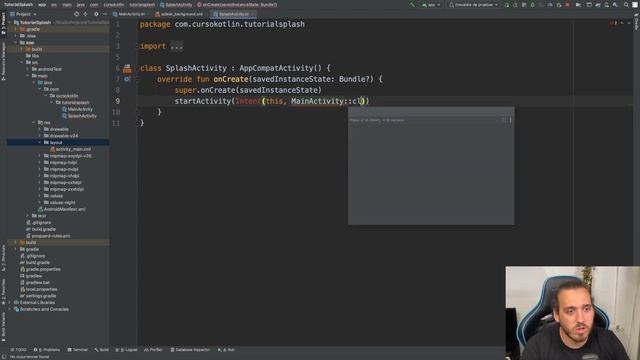The image size is (640, 360).
Task: Click the package name on line 1
Action: [240, 24]
